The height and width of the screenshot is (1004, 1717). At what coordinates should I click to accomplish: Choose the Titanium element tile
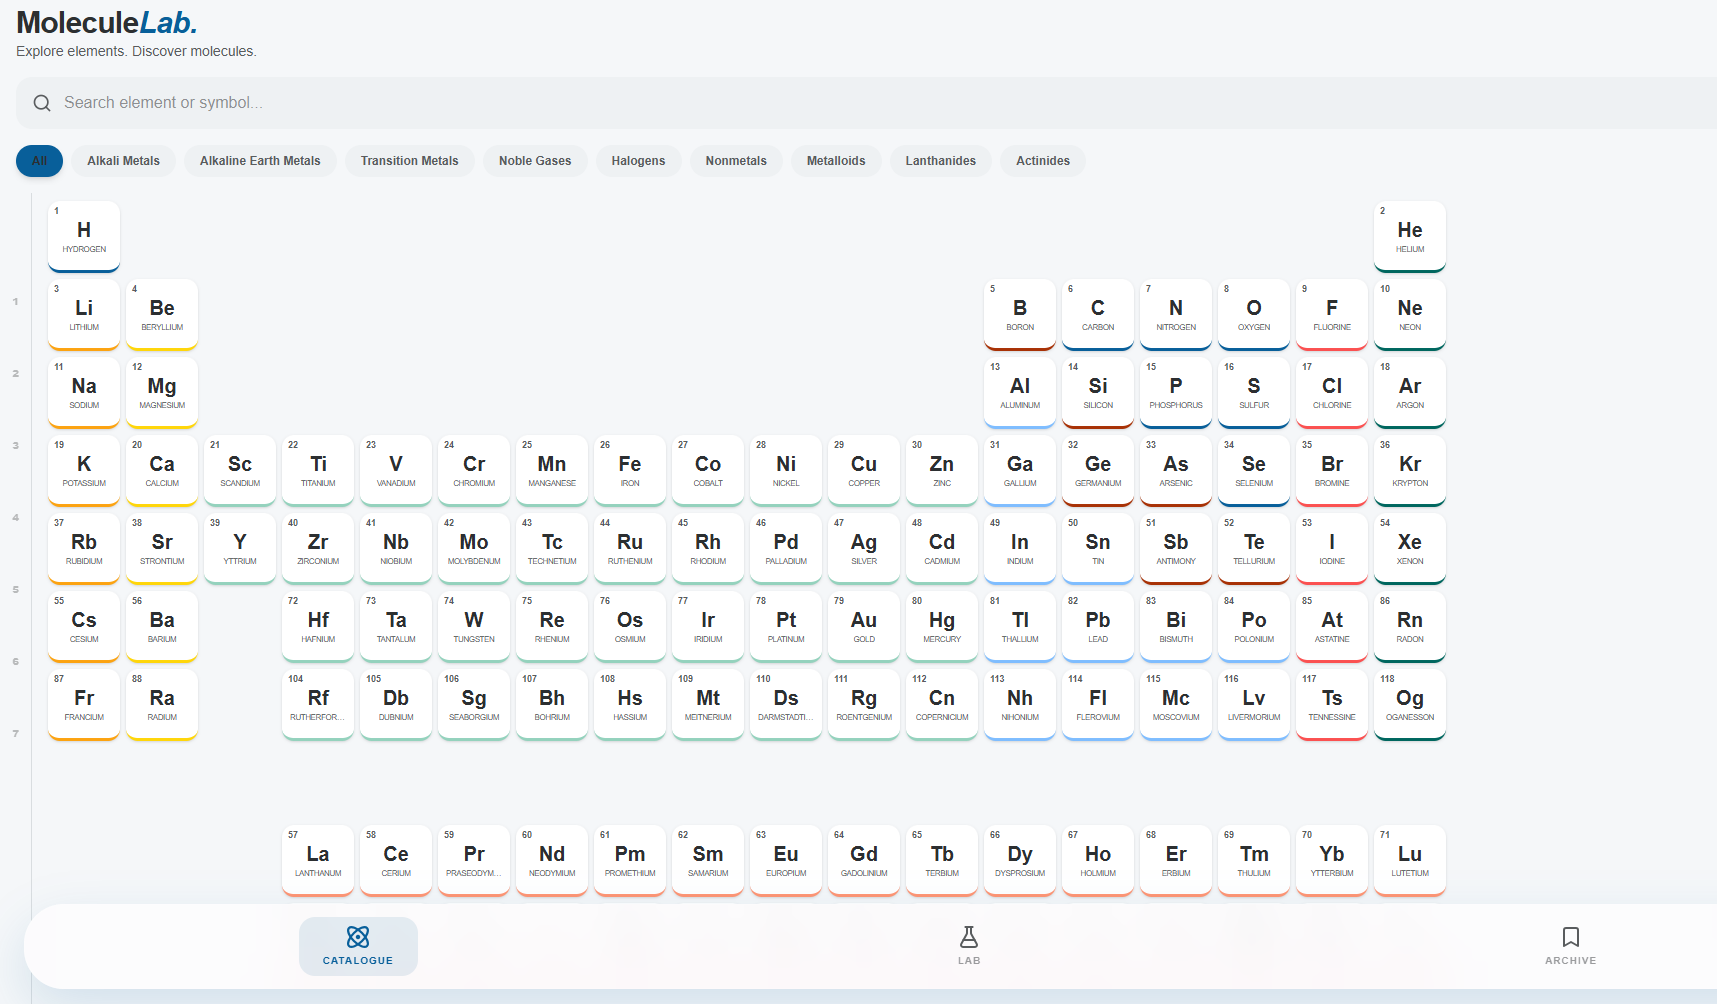[x=318, y=470]
